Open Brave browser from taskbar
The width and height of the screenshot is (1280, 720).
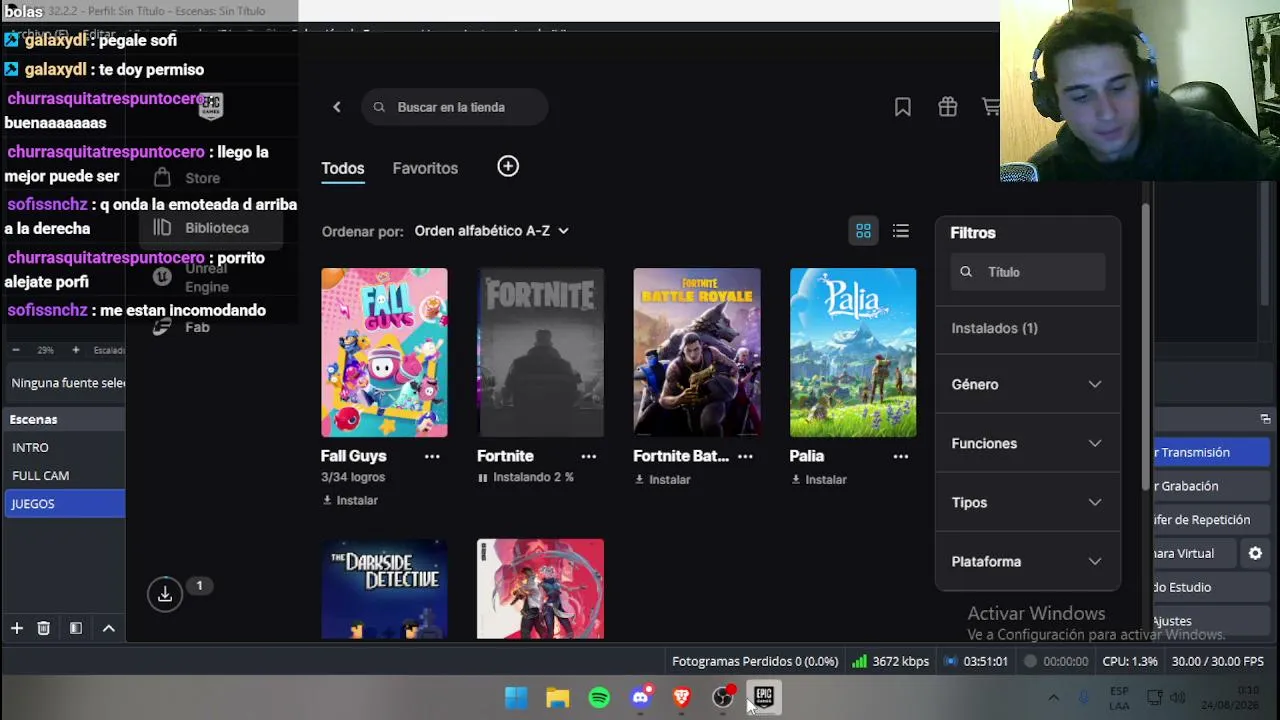point(682,697)
